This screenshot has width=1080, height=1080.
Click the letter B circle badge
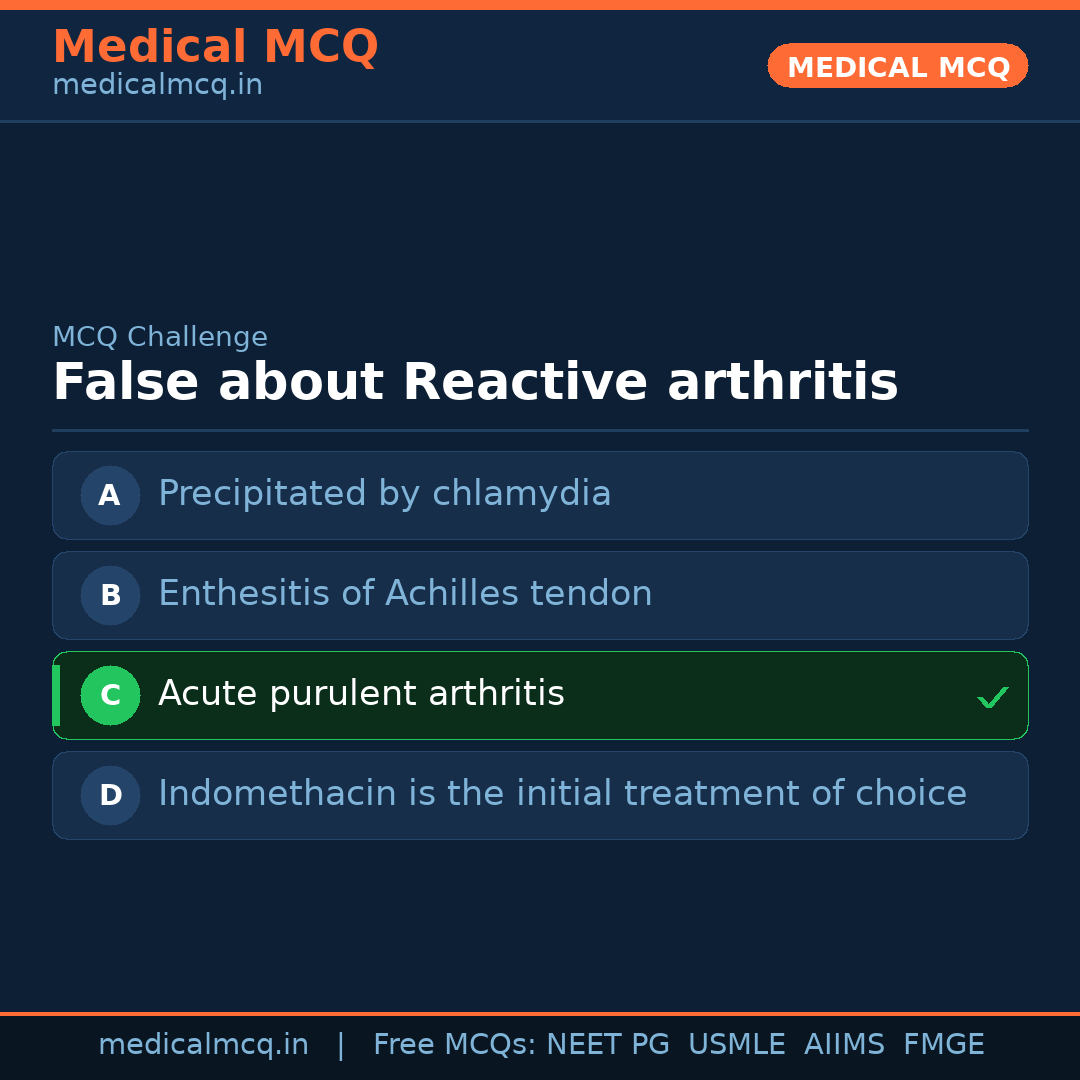[x=110, y=595]
